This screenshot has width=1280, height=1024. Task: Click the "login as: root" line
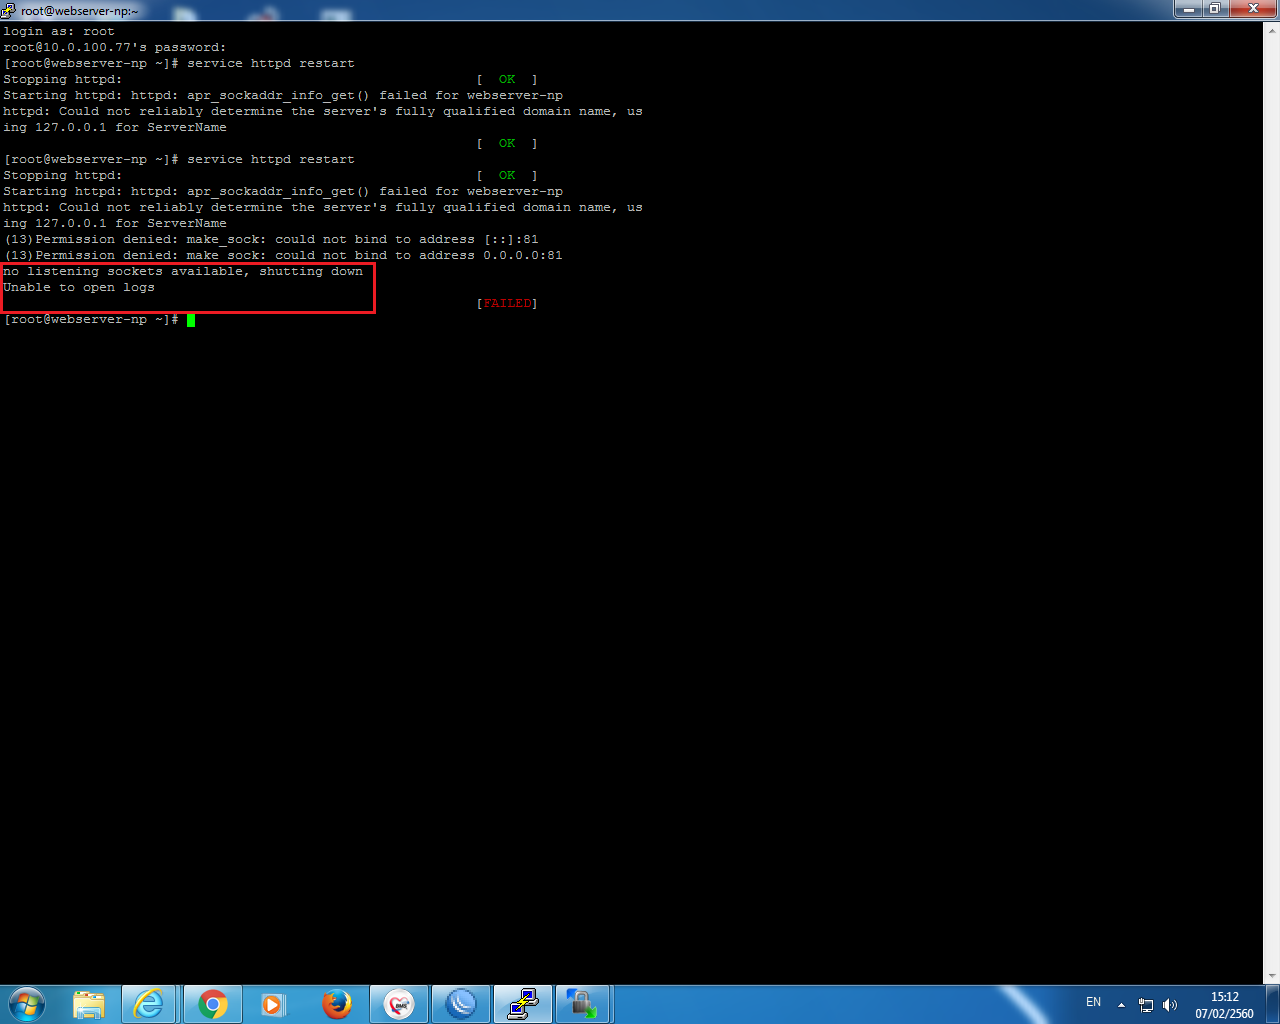pyautogui.click(x=59, y=31)
